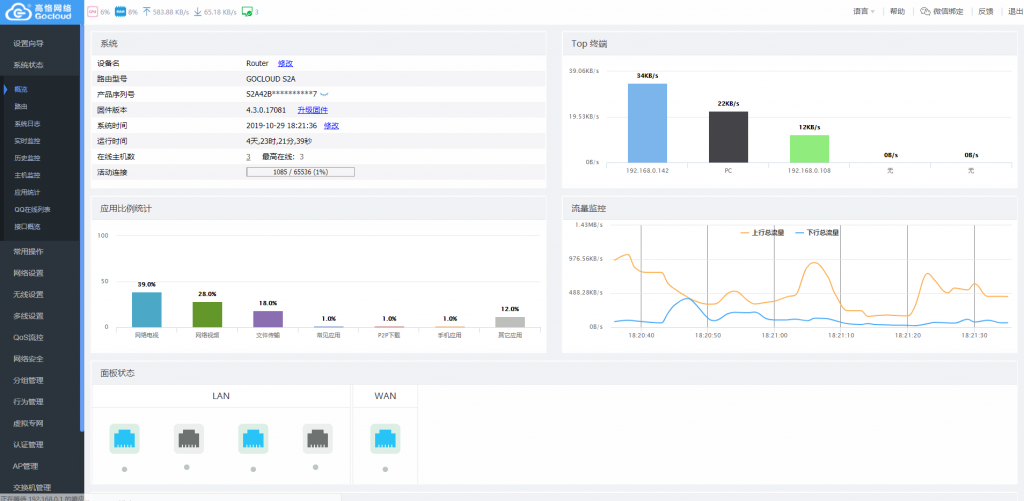The image size is (1024, 501).
Task: Click the 升级固件 firmware upgrade link
Action: [313, 109]
